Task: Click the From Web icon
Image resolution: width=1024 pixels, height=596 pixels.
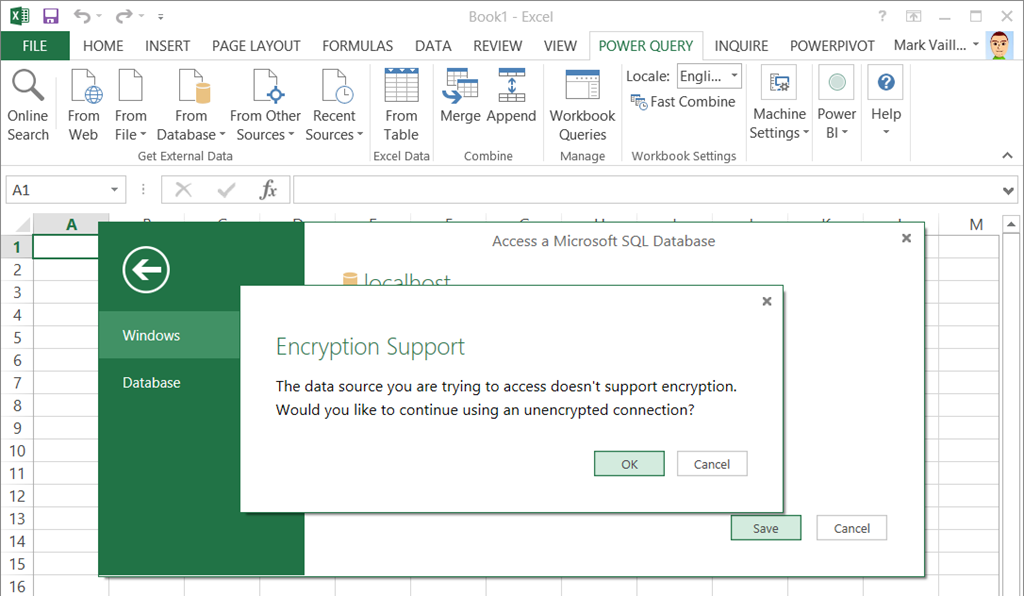Action: (x=84, y=88)
